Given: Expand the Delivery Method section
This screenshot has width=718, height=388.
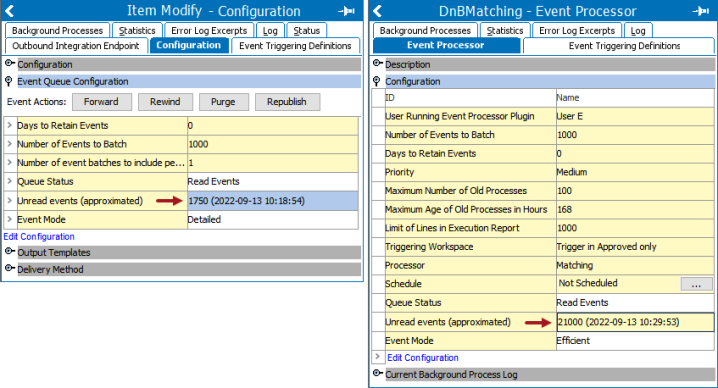Looking at the screenshot, I should tap(9, 268).
